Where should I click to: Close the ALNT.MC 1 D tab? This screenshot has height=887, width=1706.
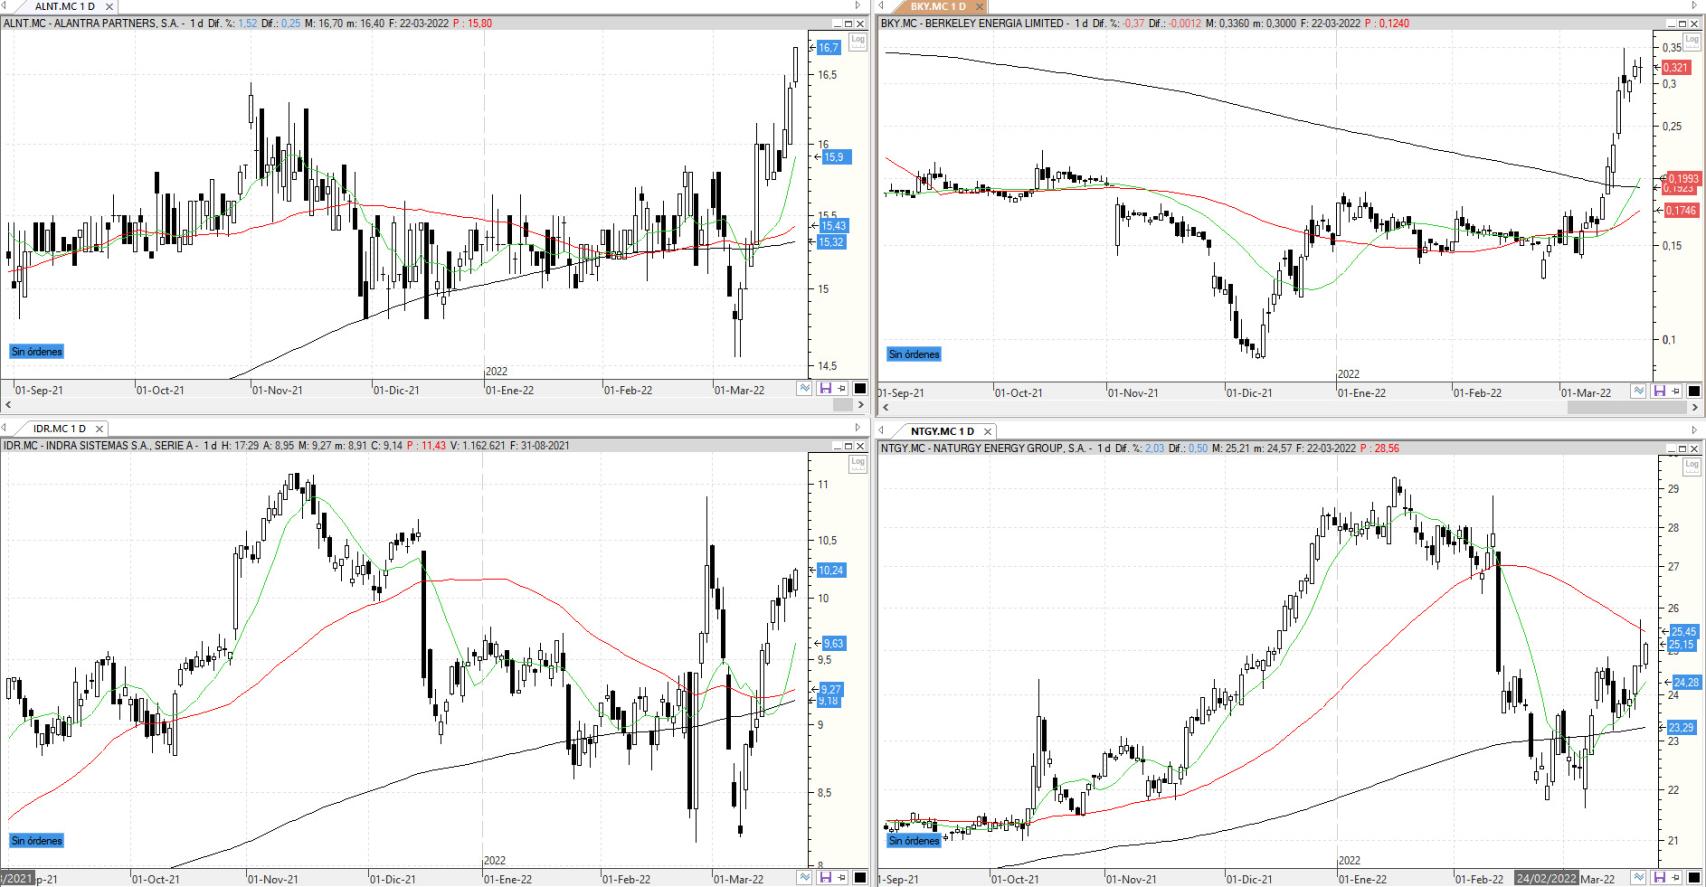pos(110,6)
